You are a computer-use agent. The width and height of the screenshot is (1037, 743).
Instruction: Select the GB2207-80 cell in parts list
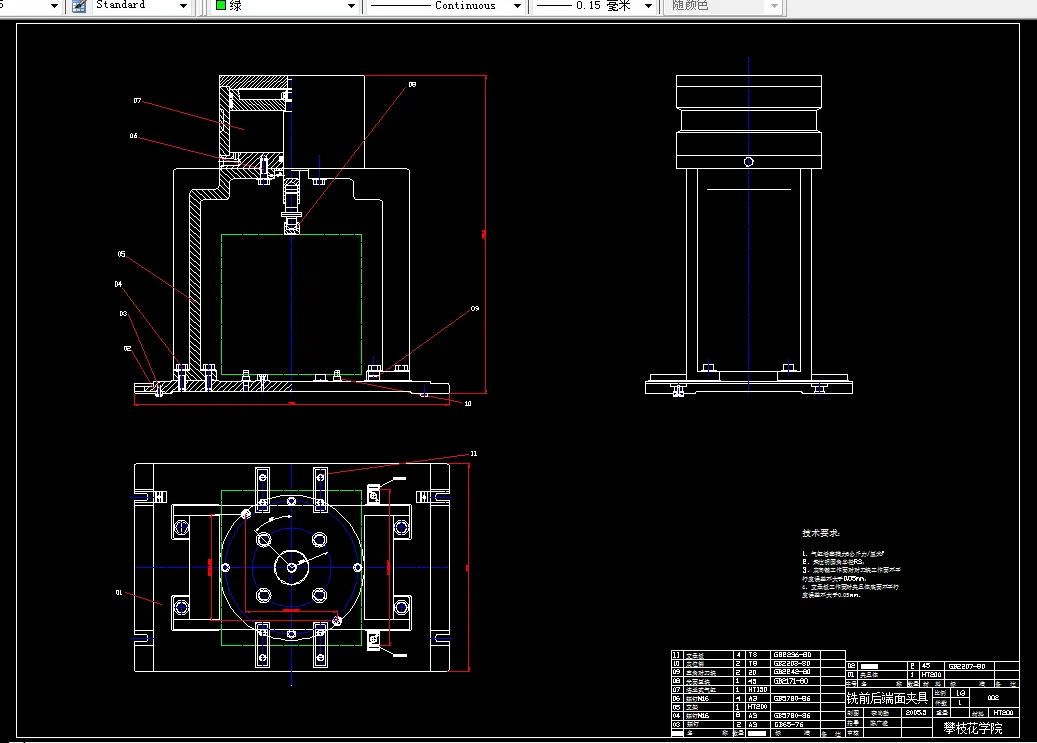(966, 666)
